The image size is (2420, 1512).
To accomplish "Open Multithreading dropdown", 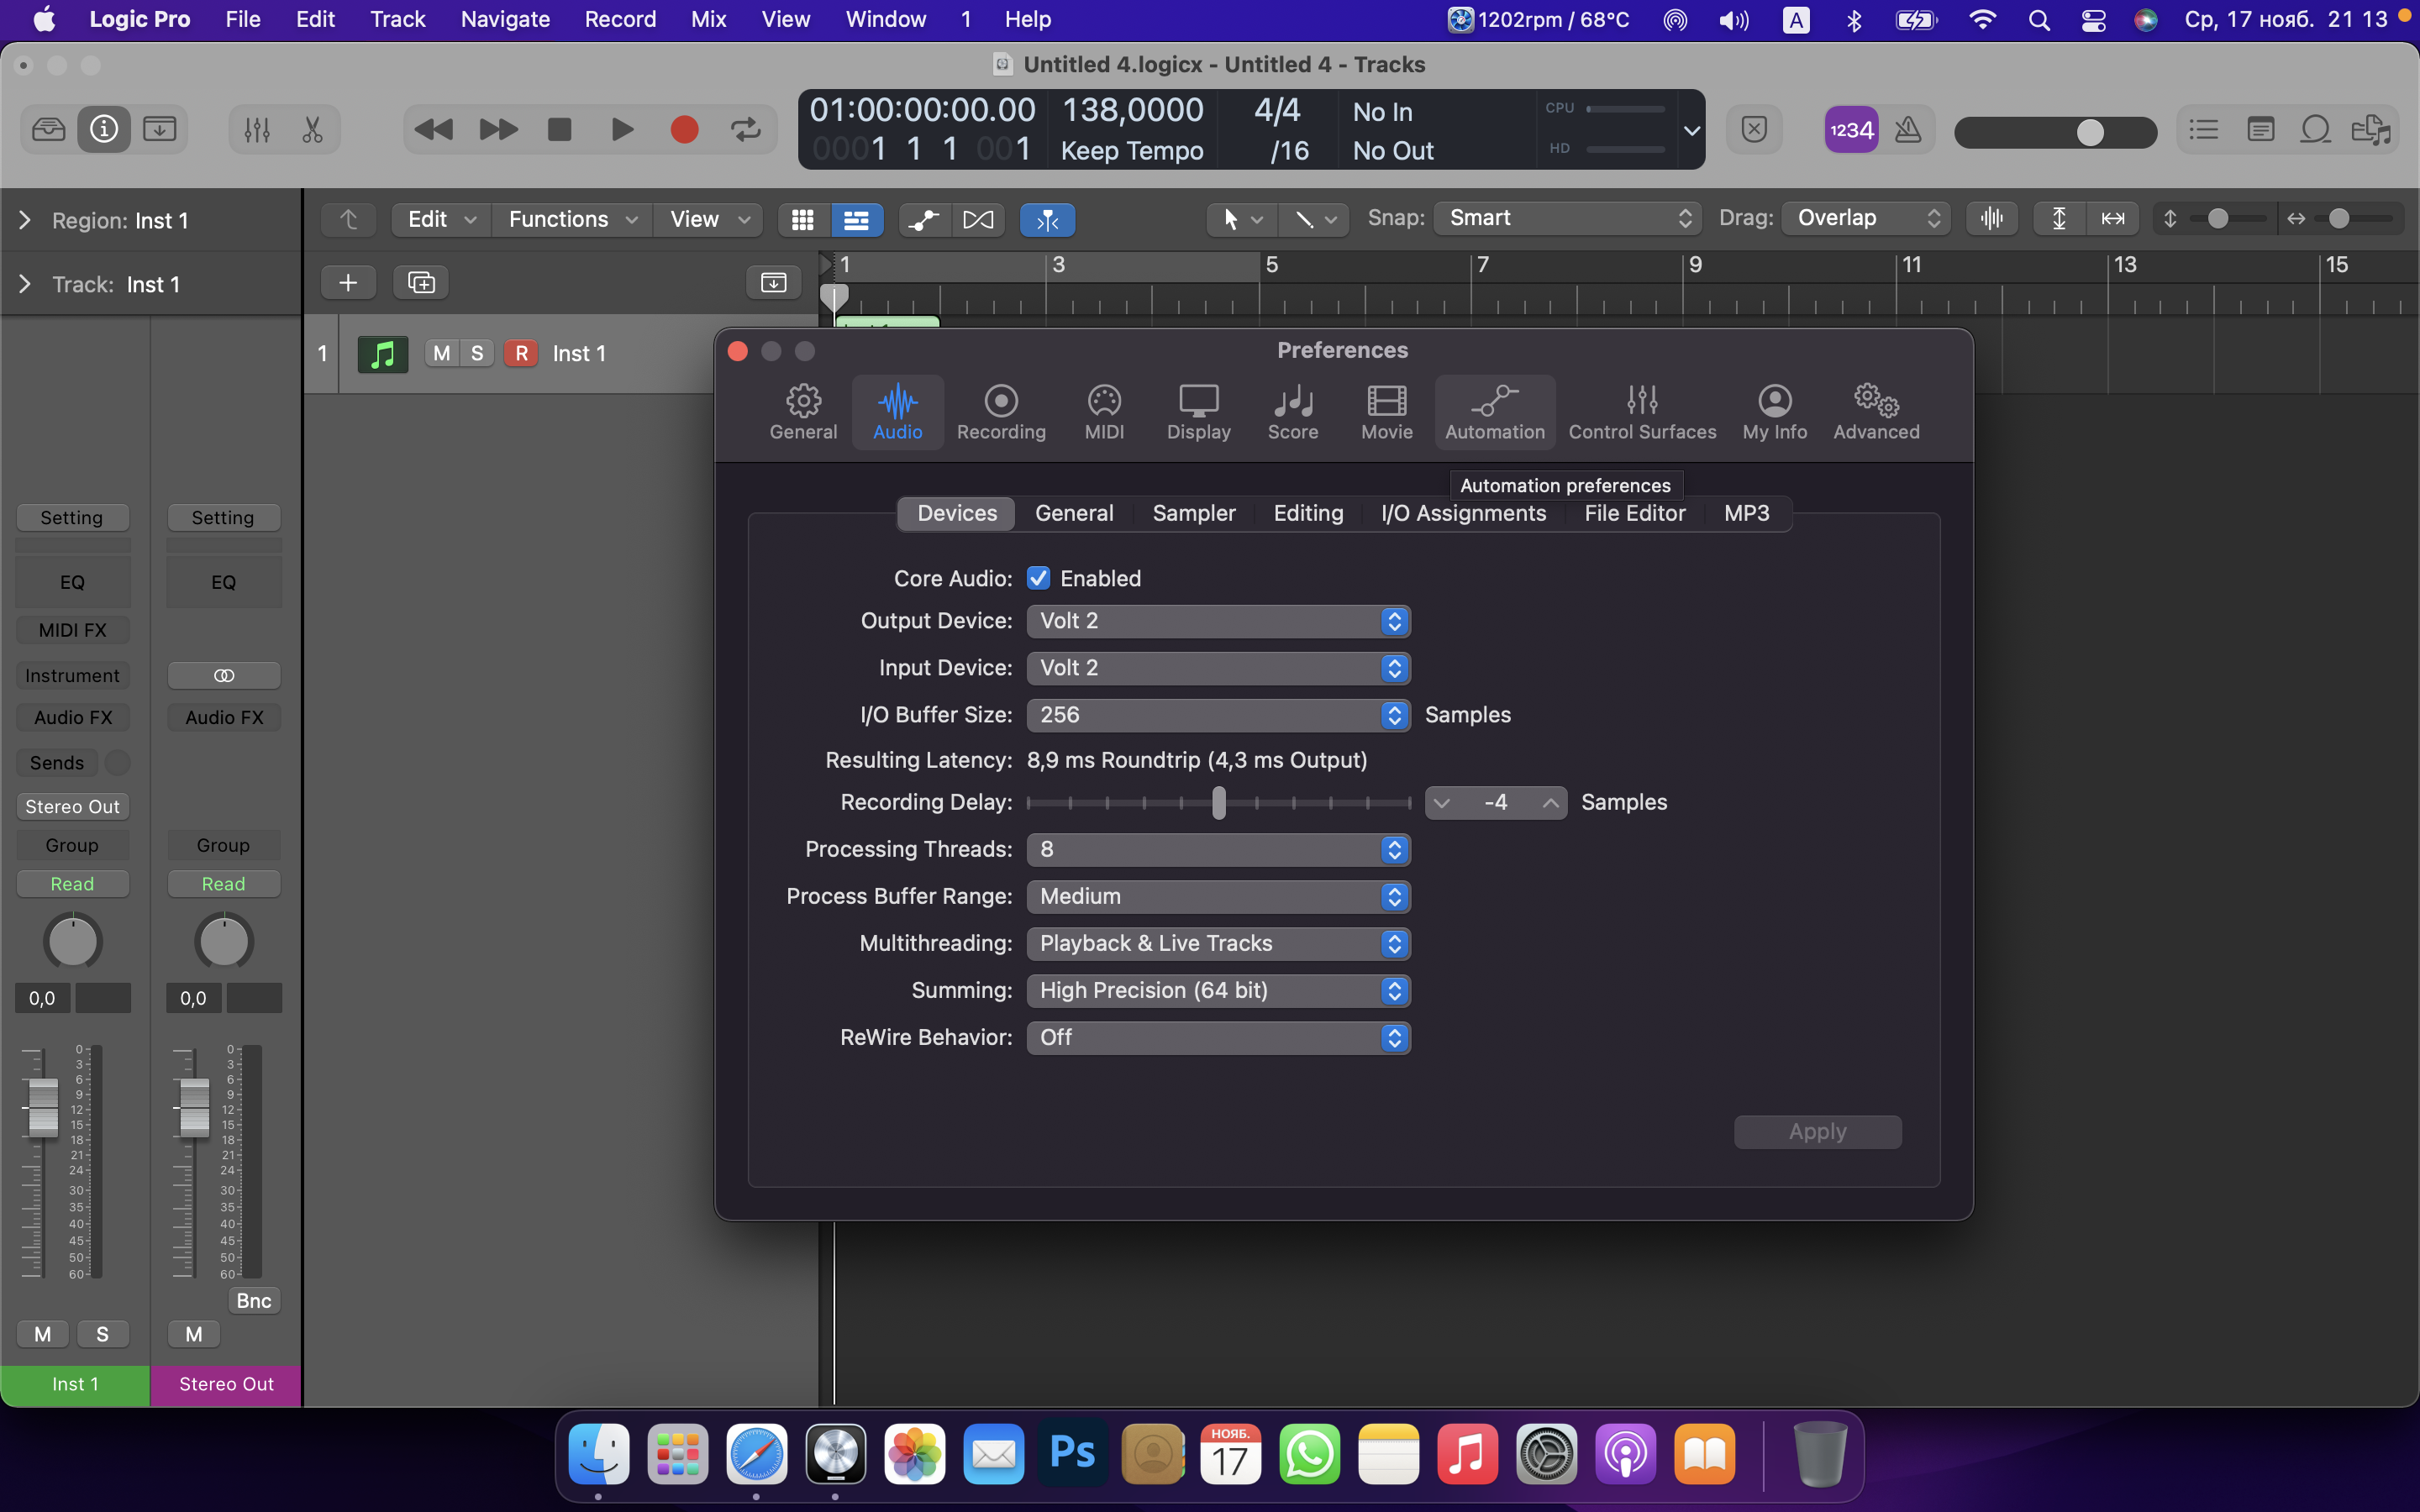I will pyautogui.click(x=1218, y=943).
